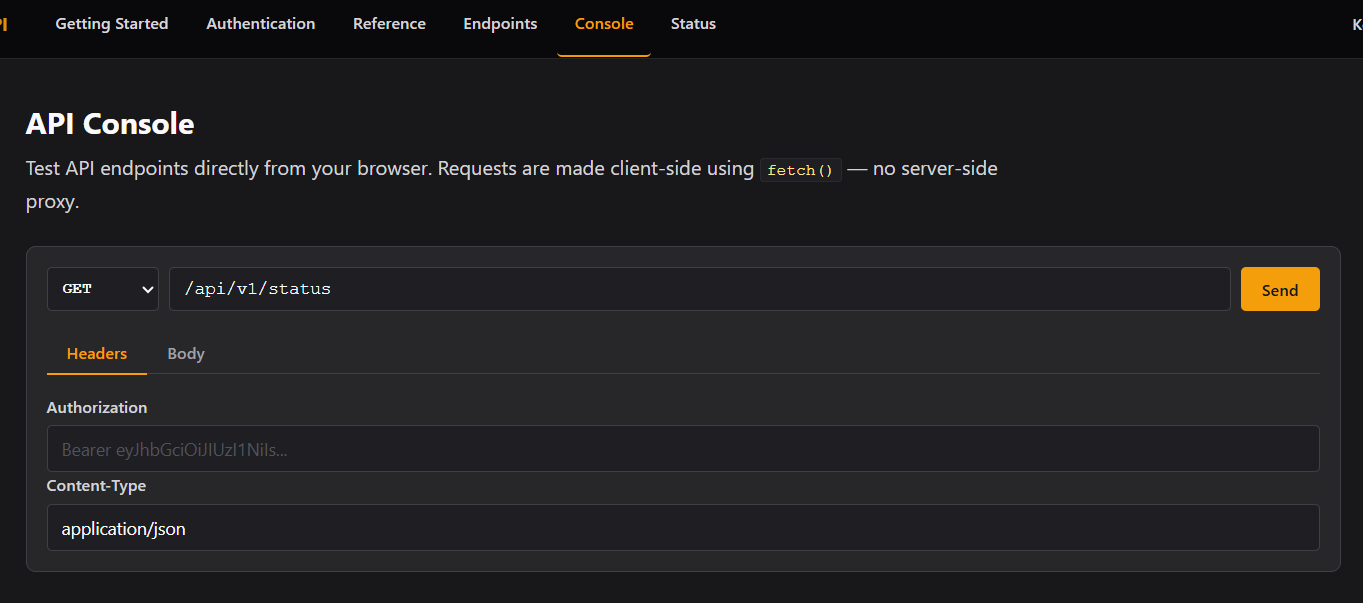This screenshot has width=1363, height=603.
Task: Click the cut-off K item in navbar
Action: (1356, 25)
